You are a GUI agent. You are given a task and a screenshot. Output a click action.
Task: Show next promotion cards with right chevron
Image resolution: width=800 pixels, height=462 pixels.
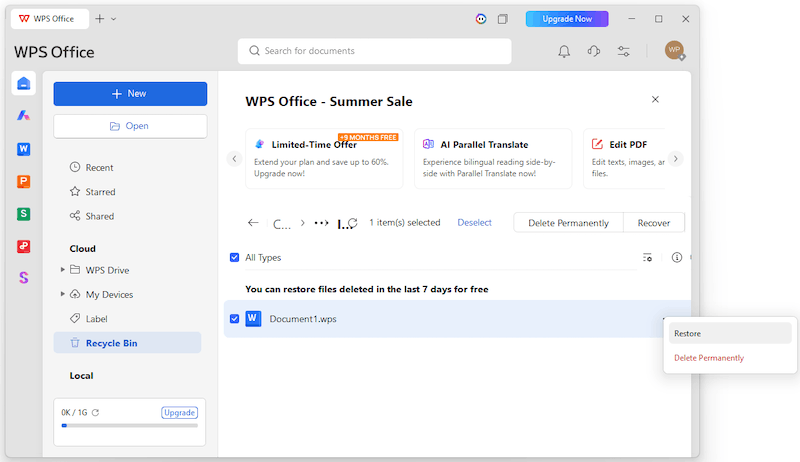[x=676, y=159]
